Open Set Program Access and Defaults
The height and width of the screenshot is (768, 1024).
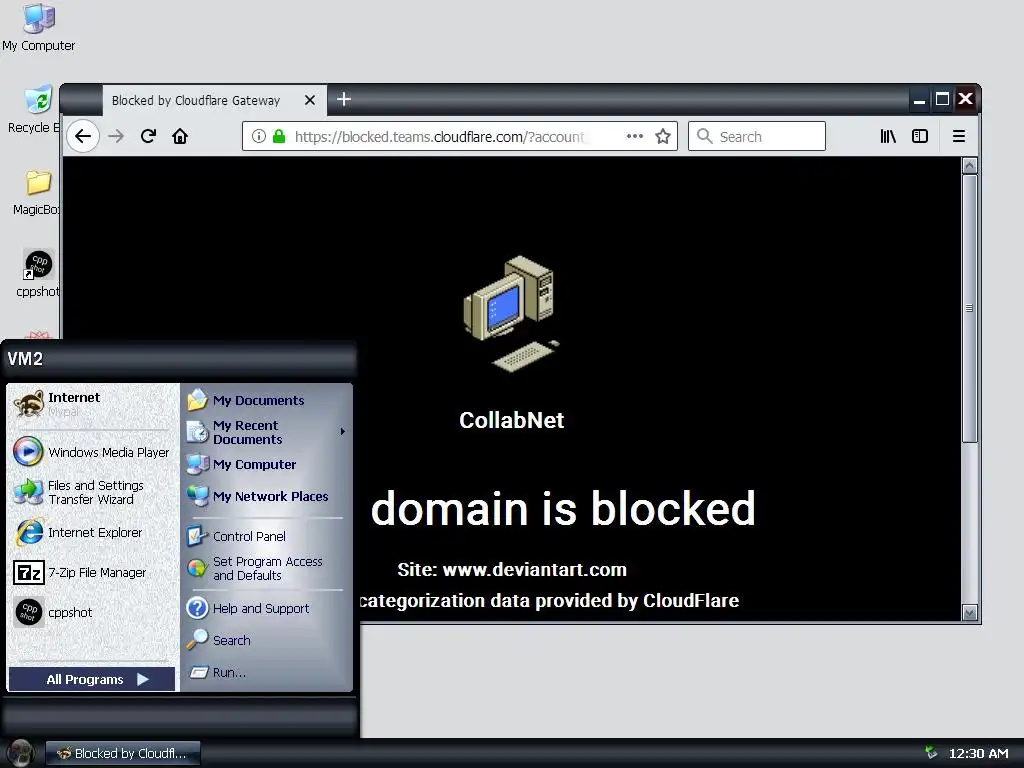(266, 568)
